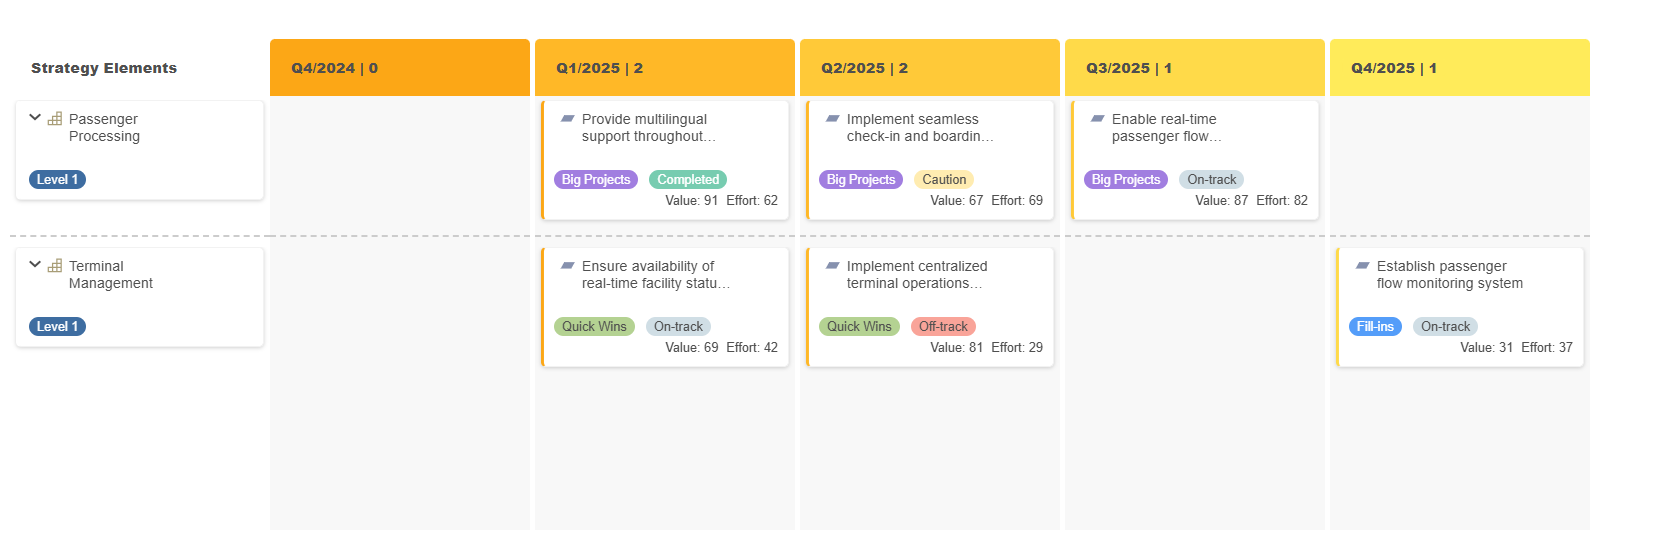Open the Establish passenger flow monitoring system card
This screenshot has height=552, width=1653.
pos(1460,307)
